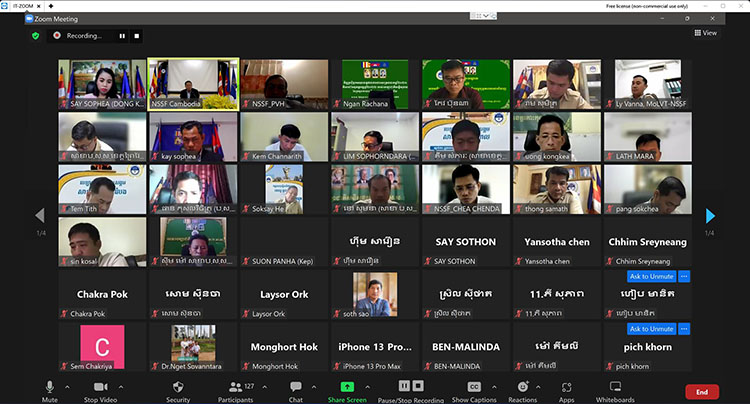Expand share screen options arrow
The width and height of the screenshot is (750, 404).
click(x=367, y=387)
